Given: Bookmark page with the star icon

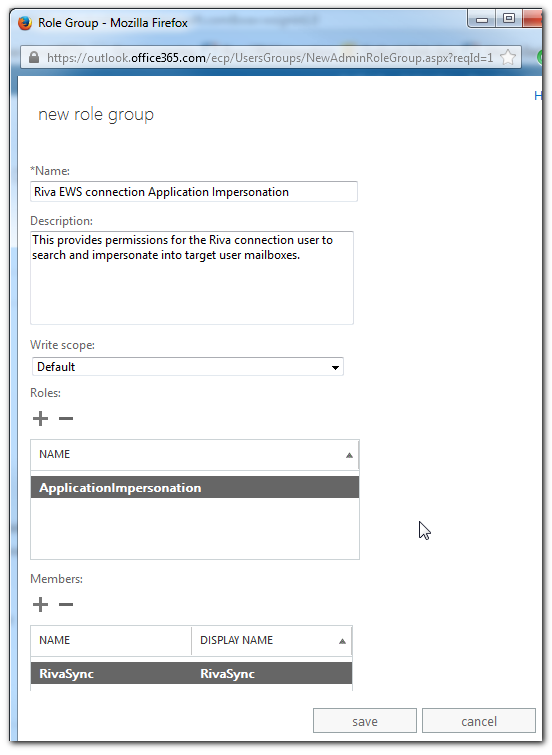Looking at the screenshot, I should (508, 57).
